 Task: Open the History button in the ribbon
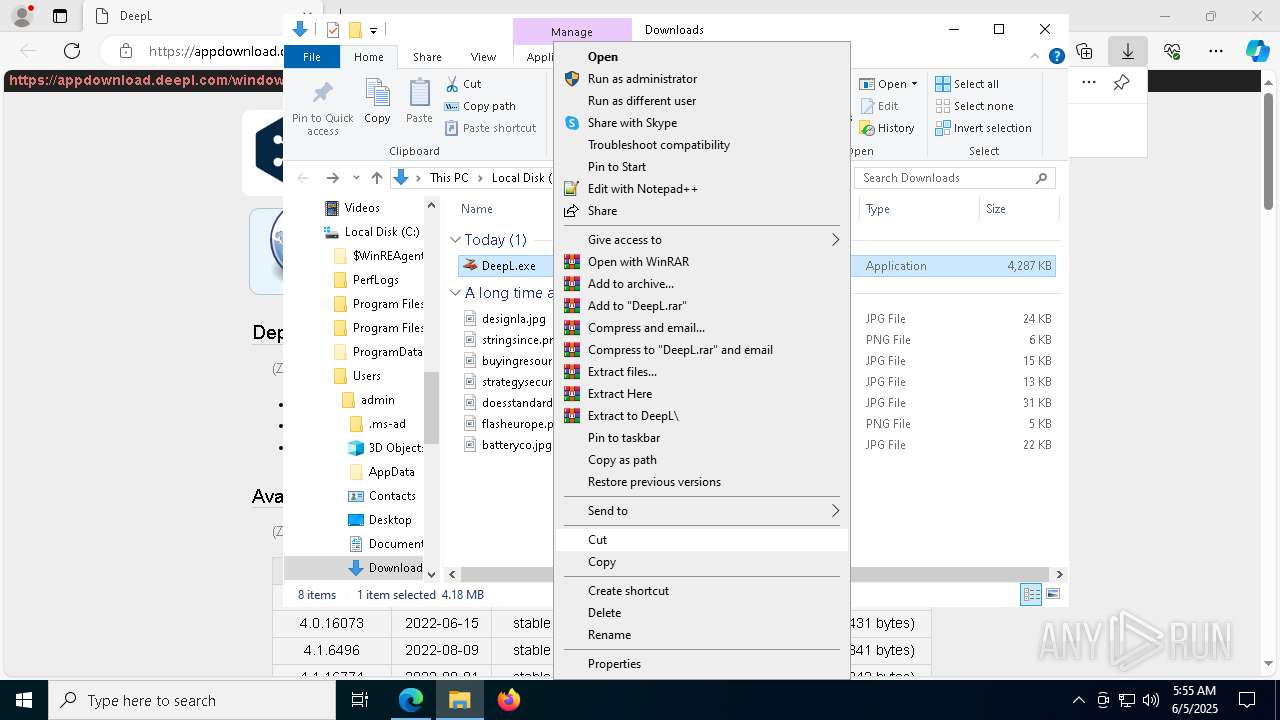887,128
